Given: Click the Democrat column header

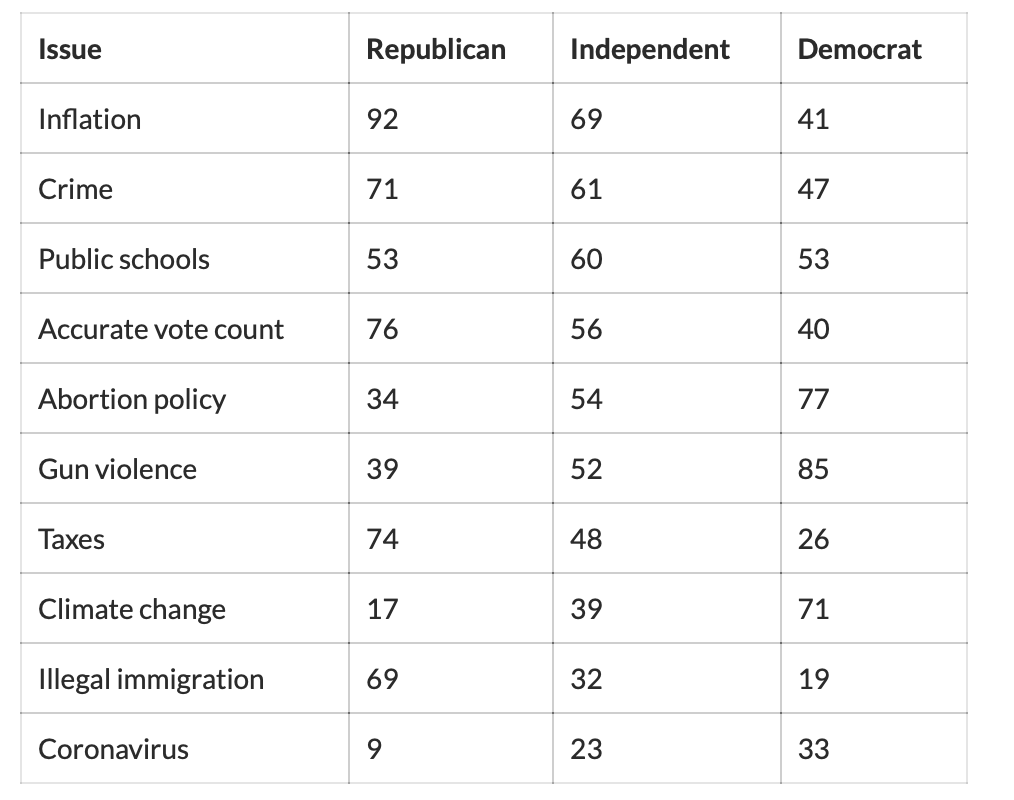Looking at the screenshot, I should 860,49.
